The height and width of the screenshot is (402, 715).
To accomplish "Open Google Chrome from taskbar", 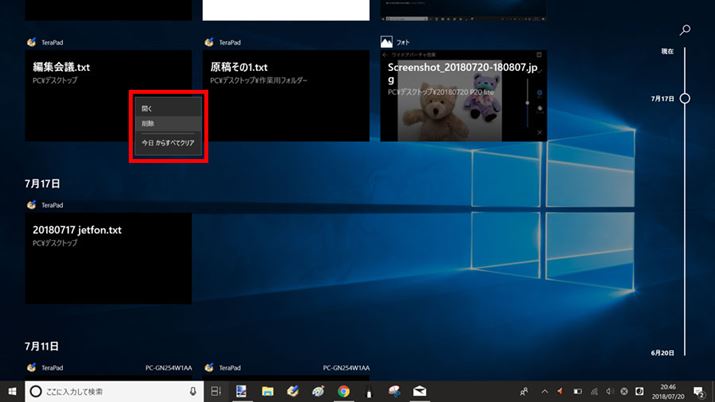I will click(x=343, y=391).
